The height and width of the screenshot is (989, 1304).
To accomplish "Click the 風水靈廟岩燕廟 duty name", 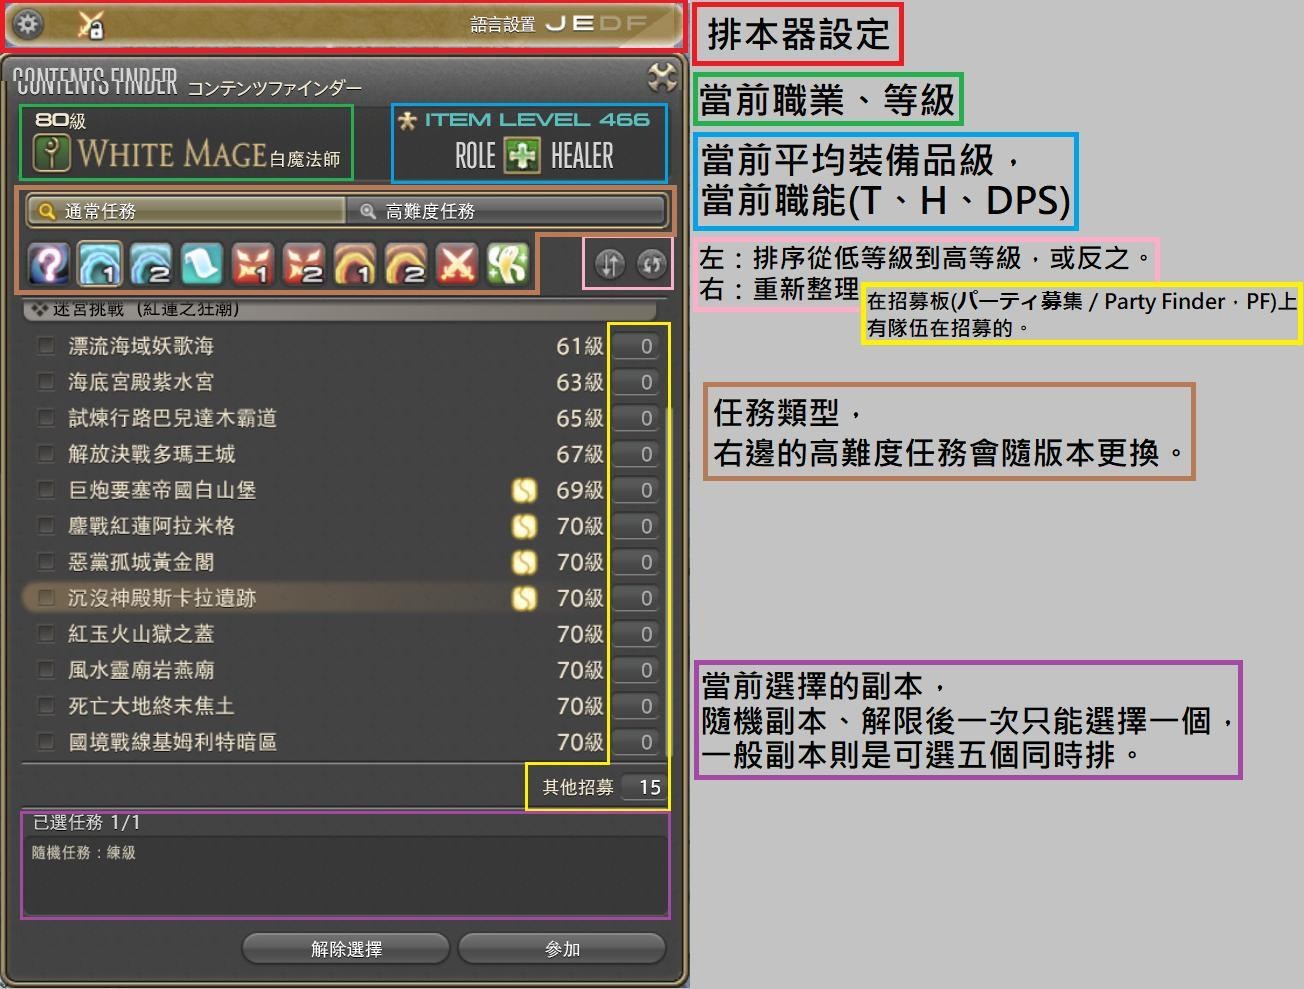I will coord(141,670).
